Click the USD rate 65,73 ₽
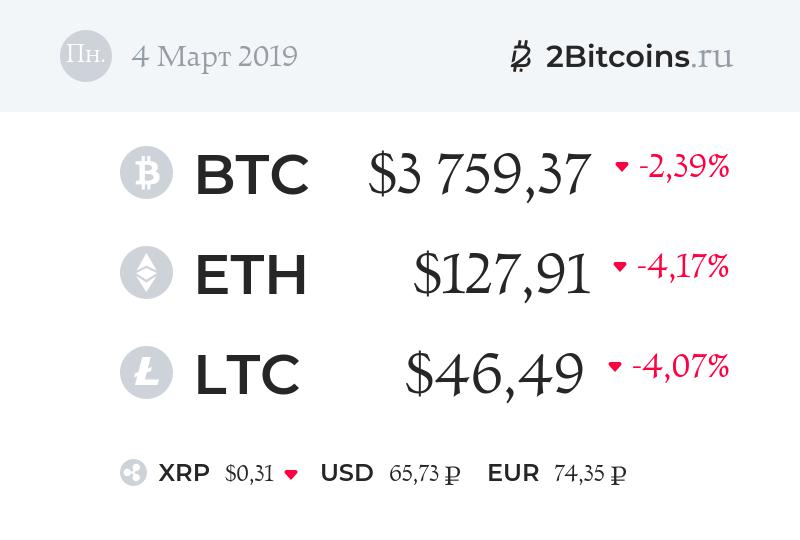Viewport: 800px width, 540px height. [x=423, y=474]
